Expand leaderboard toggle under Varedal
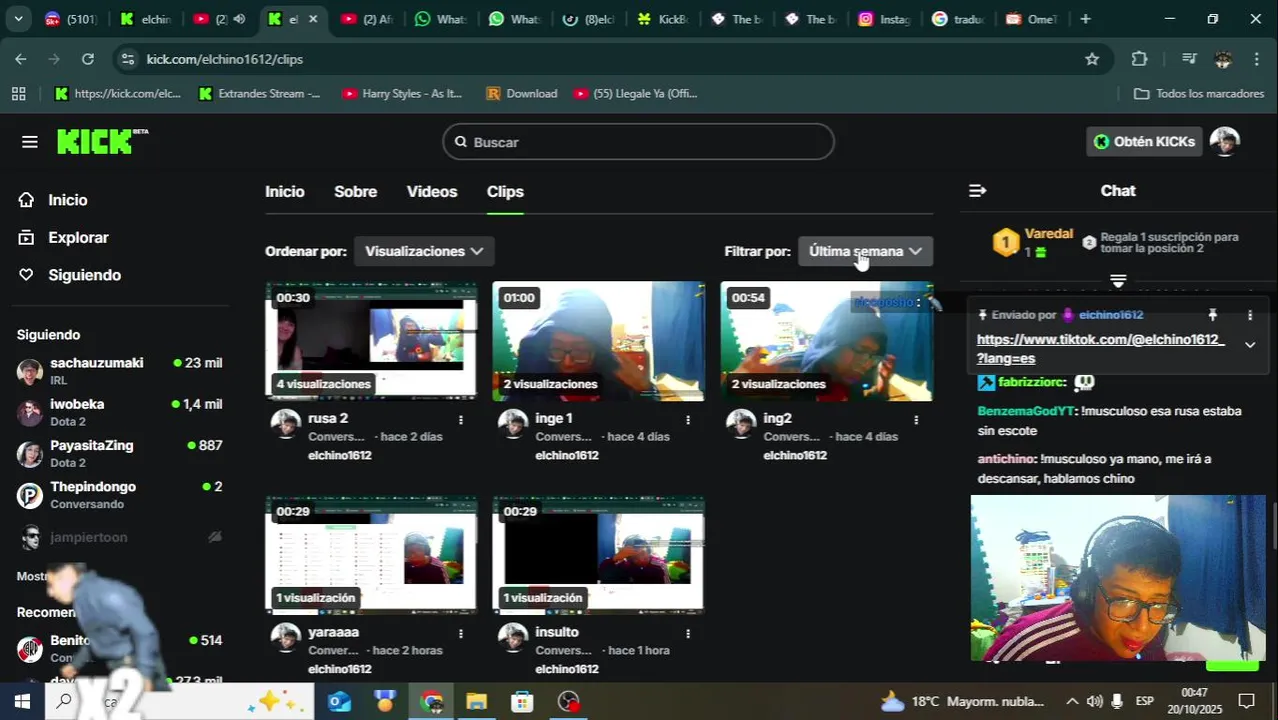Image resolution: width=1278 pixels, height=720 pixels. 1117,281
